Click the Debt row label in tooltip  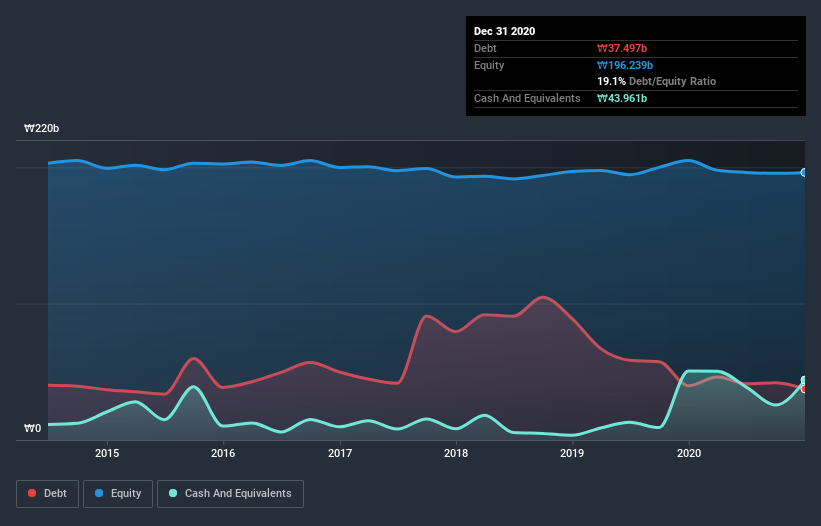[x=485, y=48]
